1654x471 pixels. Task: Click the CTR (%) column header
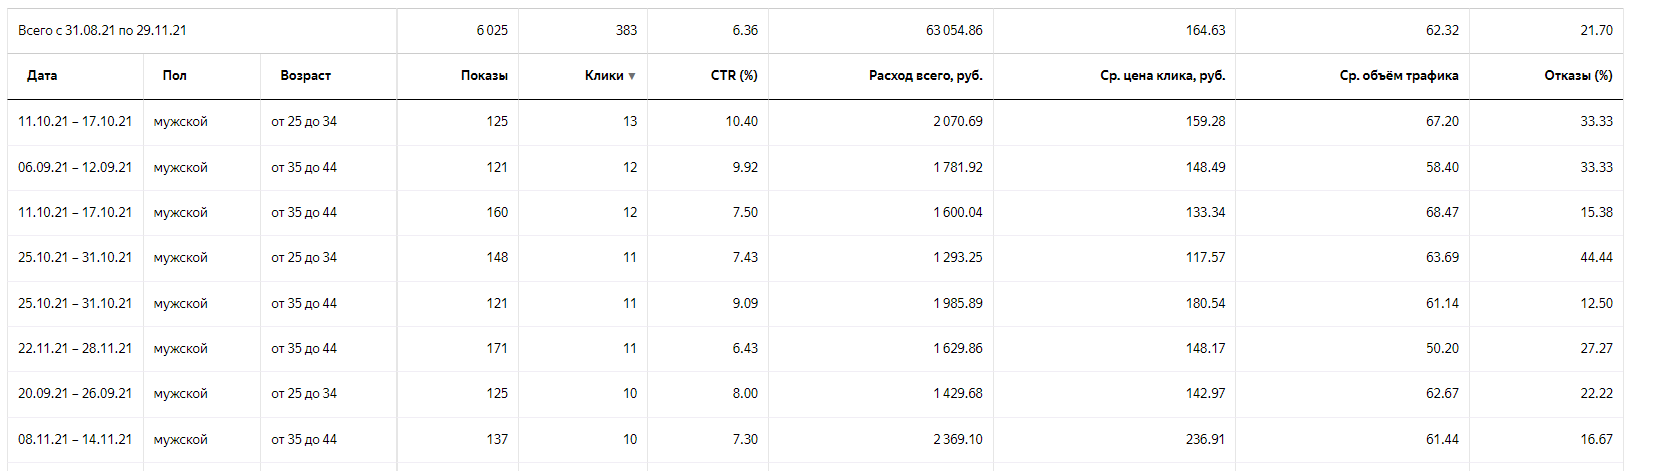734,76
